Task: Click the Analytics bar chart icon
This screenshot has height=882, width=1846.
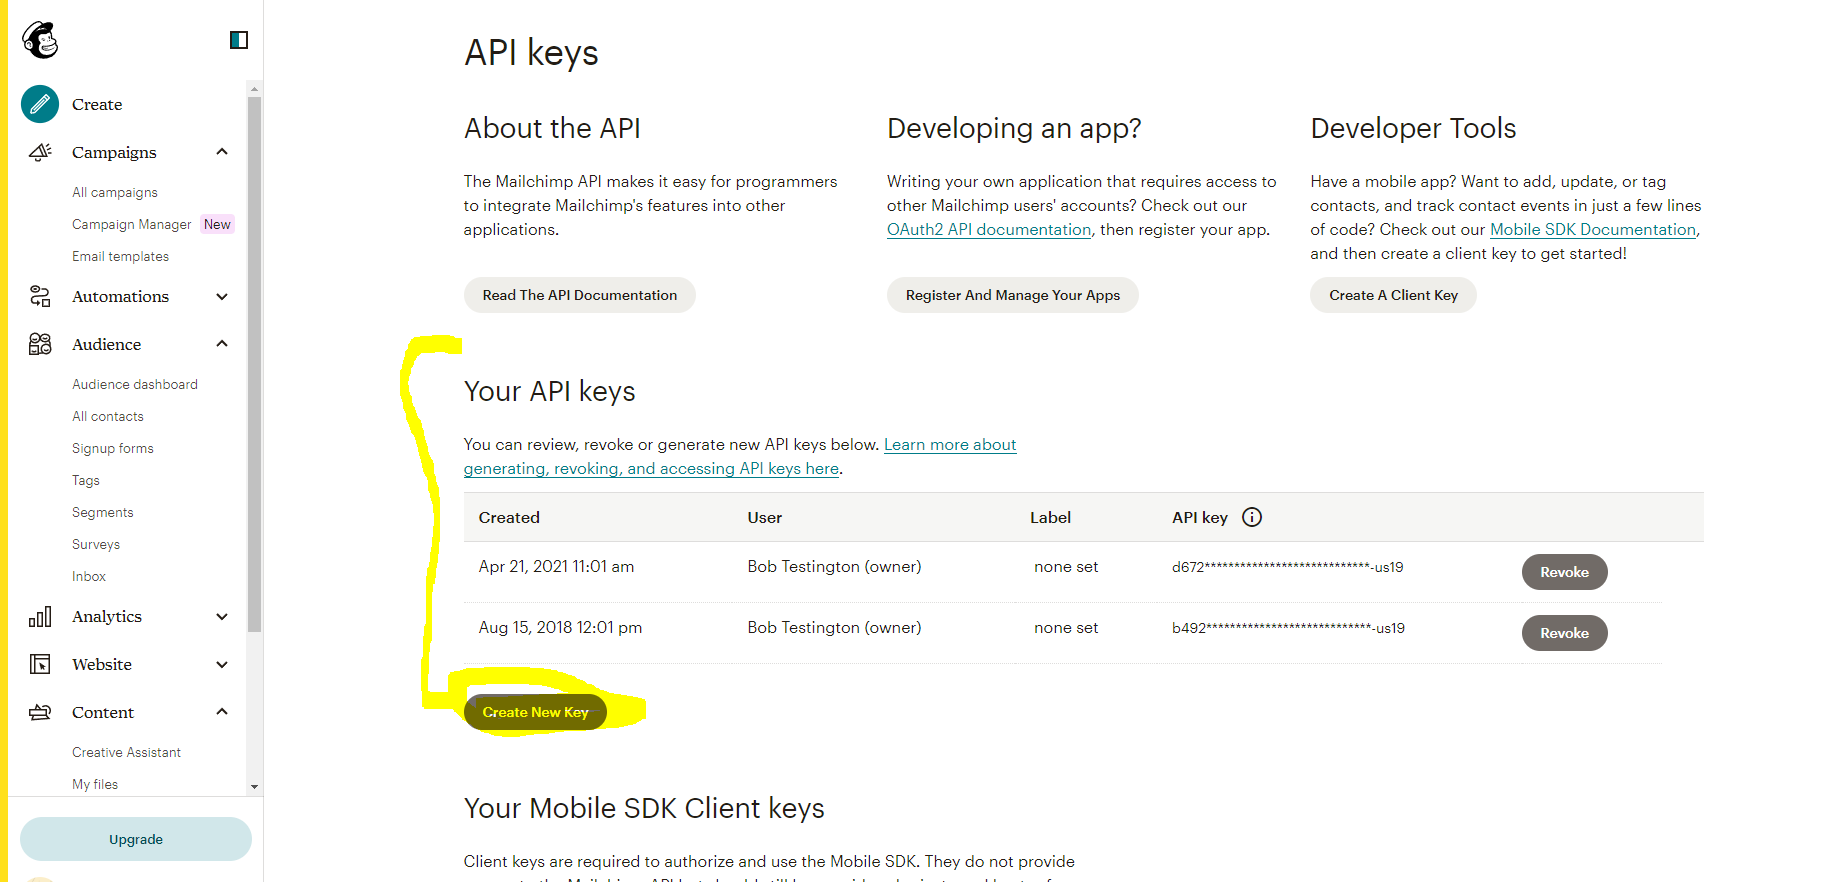Action: [39, 616]
